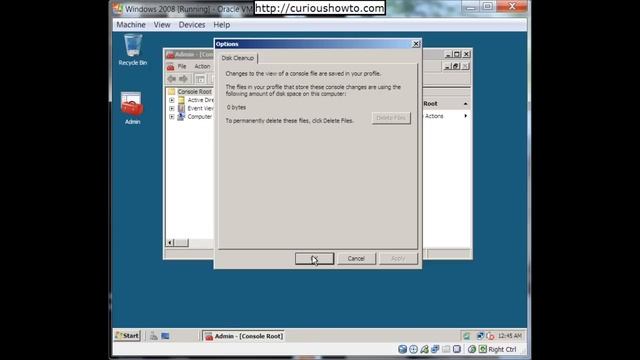The width and height of the screenshot is (640, 360).
Task: Click the first guest system tray icon
Action: pos(466,336)
